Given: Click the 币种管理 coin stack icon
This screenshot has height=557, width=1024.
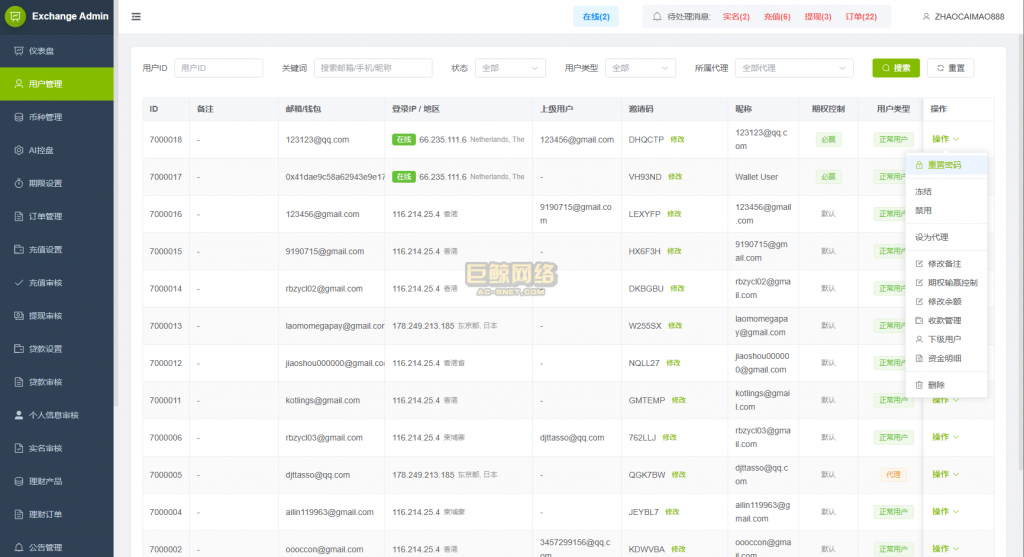Looking at the screenshot, I should click(x=18, y=117).
